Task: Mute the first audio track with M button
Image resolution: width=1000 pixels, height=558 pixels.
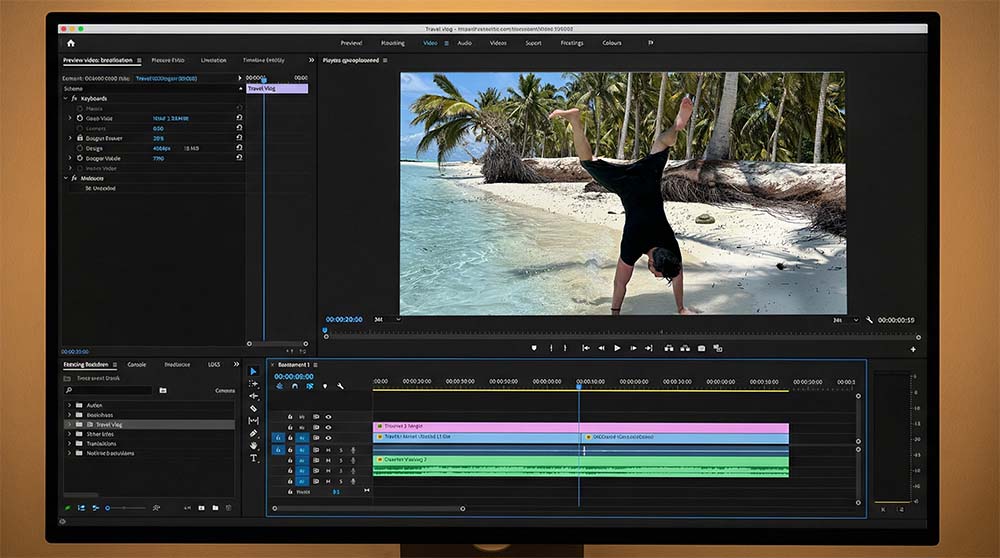Action: tap(328, 450)
